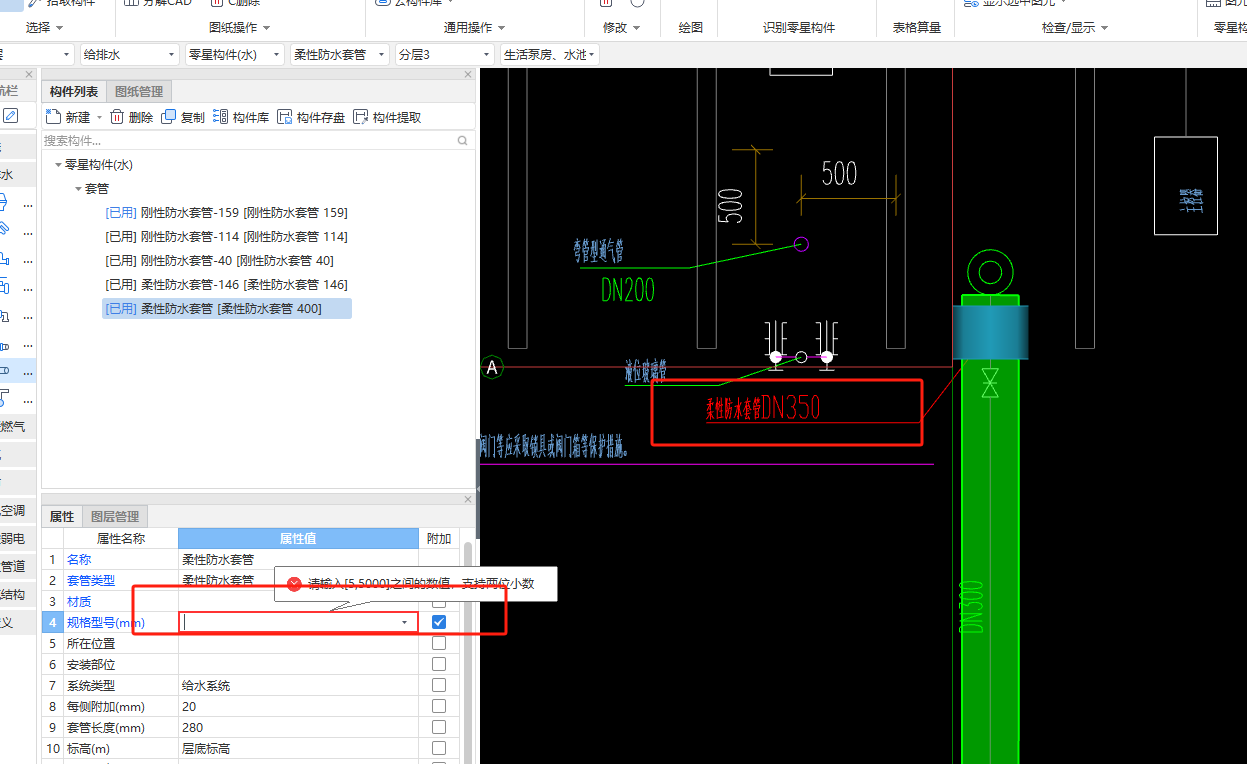Click the 构件存盘 save component icon
Viewport: 1247px width, 764px height.
click(284, 117)
